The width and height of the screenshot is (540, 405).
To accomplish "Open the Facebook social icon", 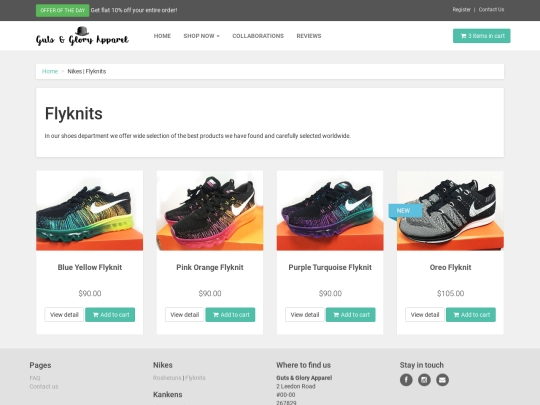I will (406, 380).
